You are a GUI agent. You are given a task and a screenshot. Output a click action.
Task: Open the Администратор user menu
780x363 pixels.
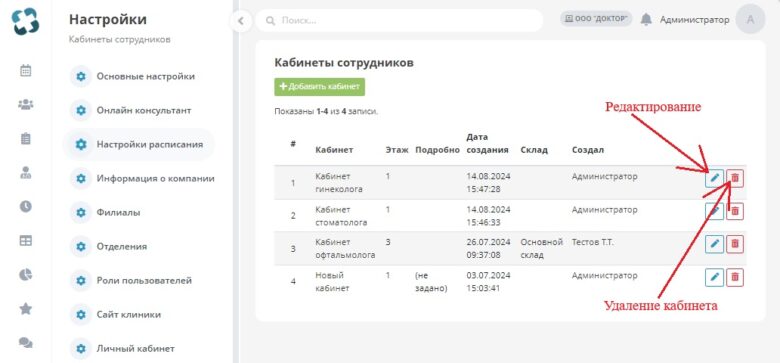click(x=694, y=20)
